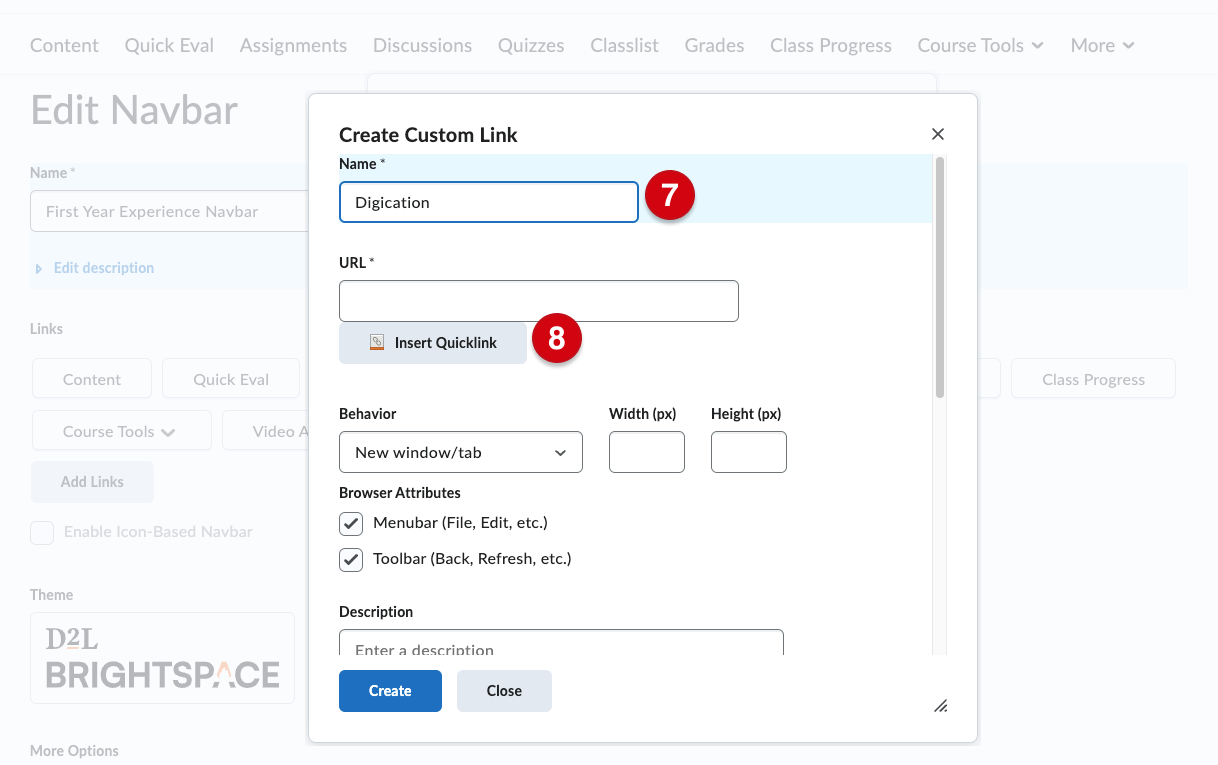Open Content in the top navbar
The width and height of the screenshot is (1218, 765).
pos(64,45)
